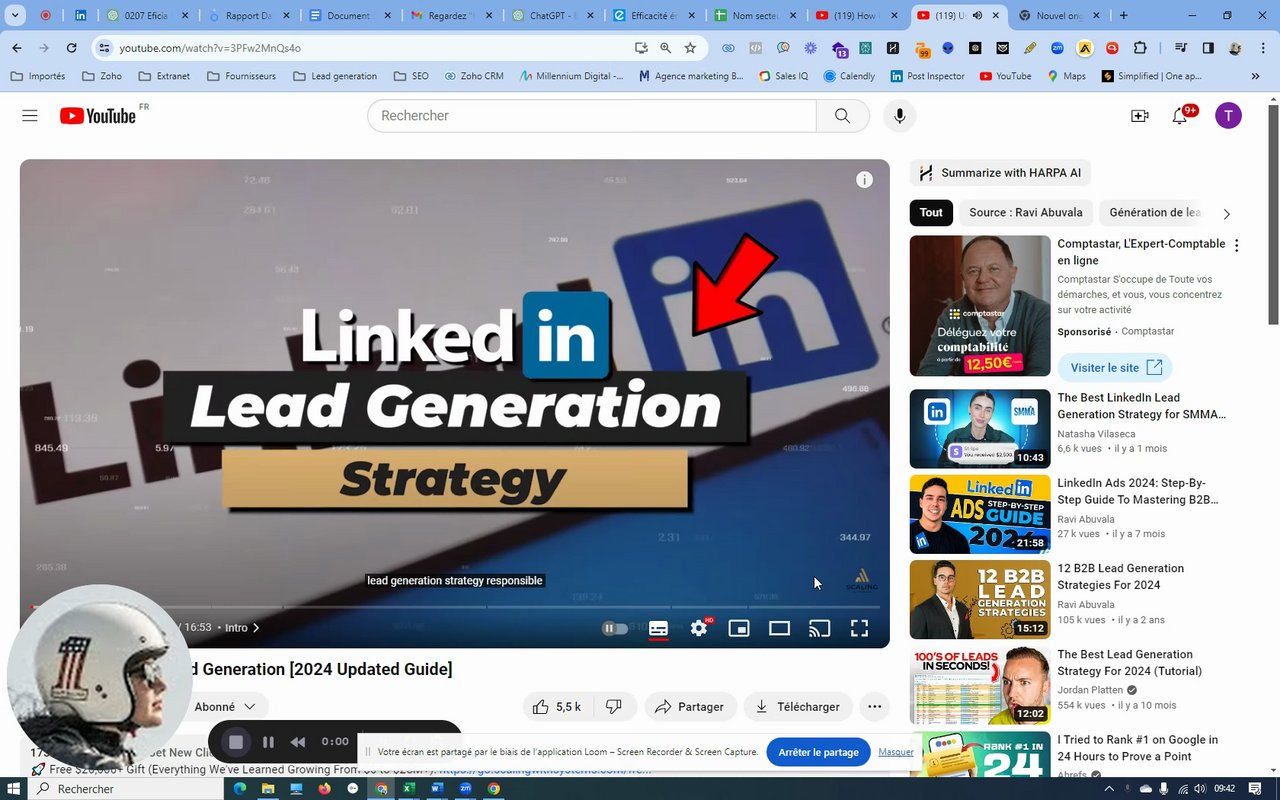Seek in the video progress bar
This screenshot has width=1280, height=800.
click(455, 607)
